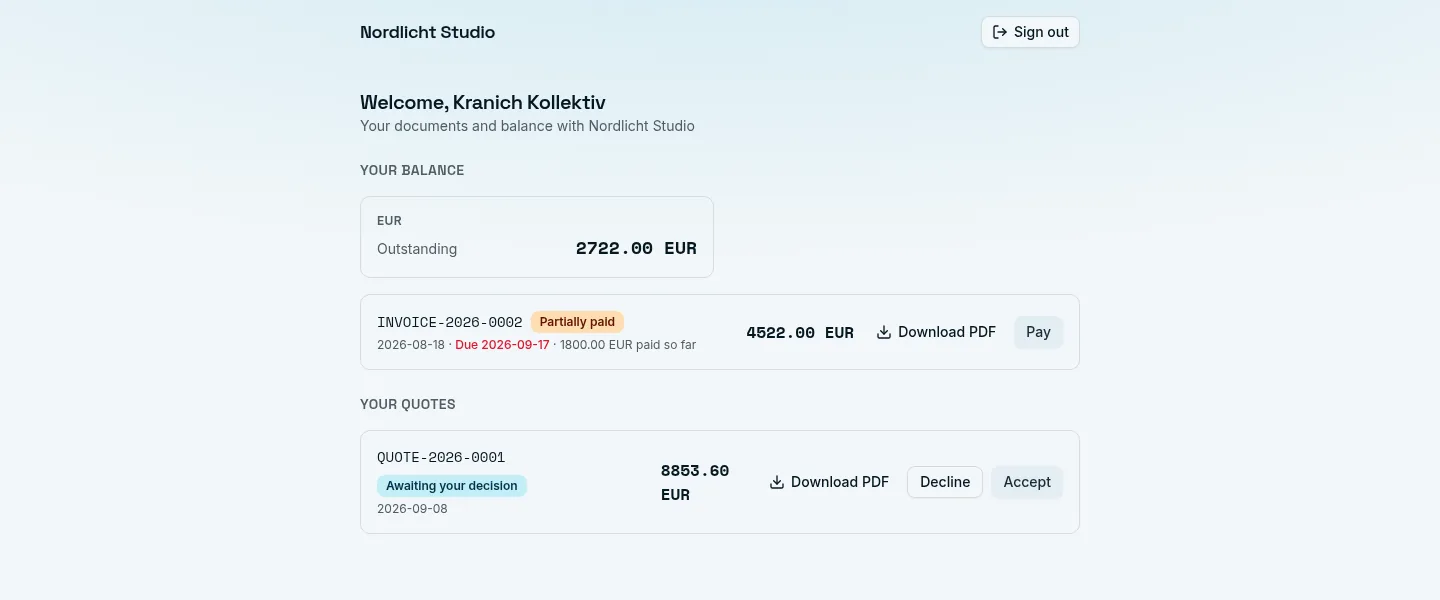This screenshot has width=1440, height=600.
Task: Click the 1800.00 EUR paid so far text
Action: coord(628,345)
